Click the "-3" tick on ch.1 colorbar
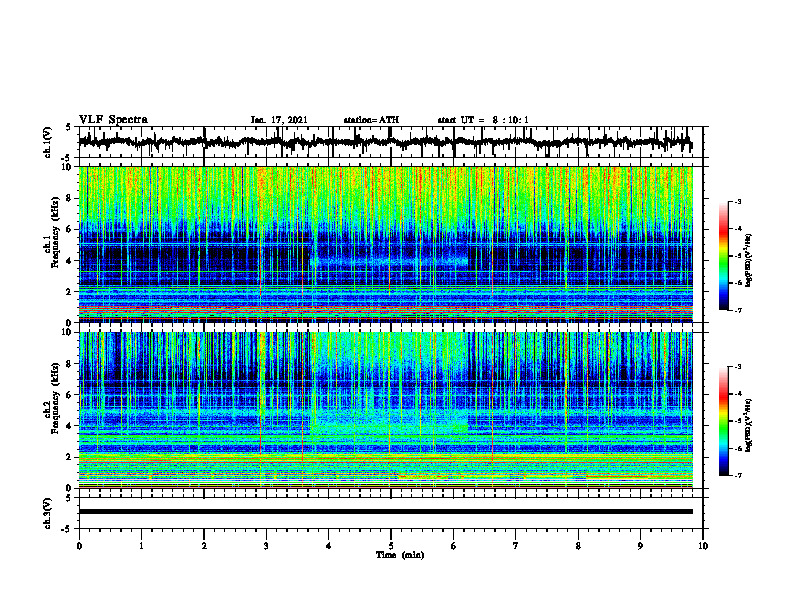The height and width of the screenshot is (612, 792). 738,201
